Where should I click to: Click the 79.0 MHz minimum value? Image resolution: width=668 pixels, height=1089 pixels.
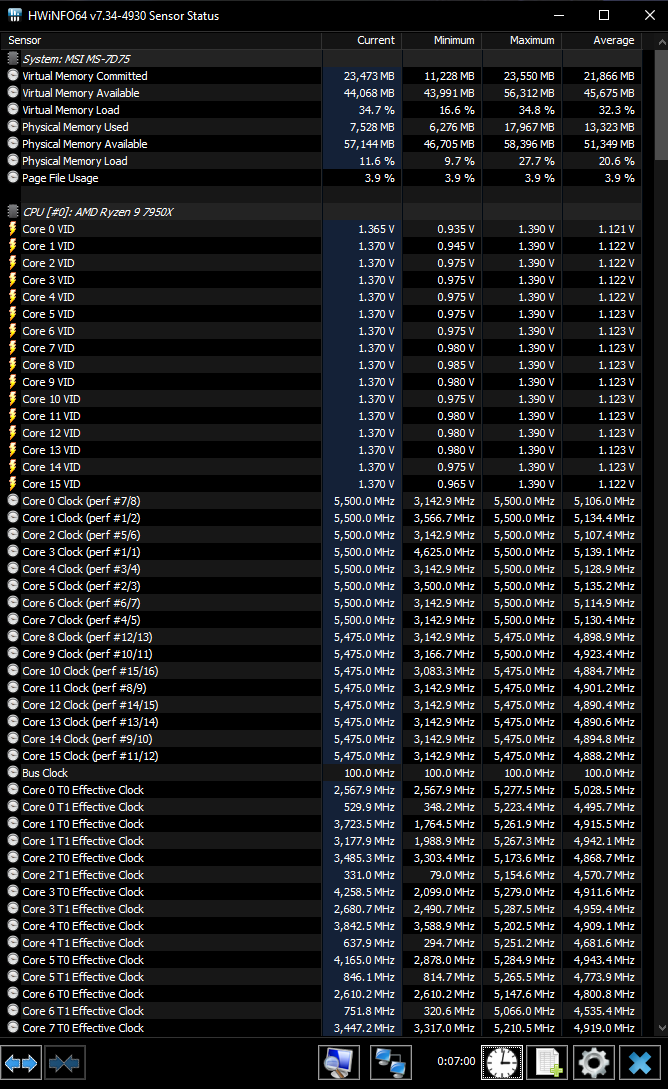click(x=453, y=875)
